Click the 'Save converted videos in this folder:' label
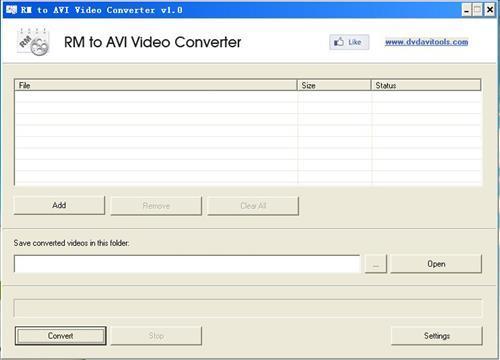 pyautogui.click(x=71, y=243)
